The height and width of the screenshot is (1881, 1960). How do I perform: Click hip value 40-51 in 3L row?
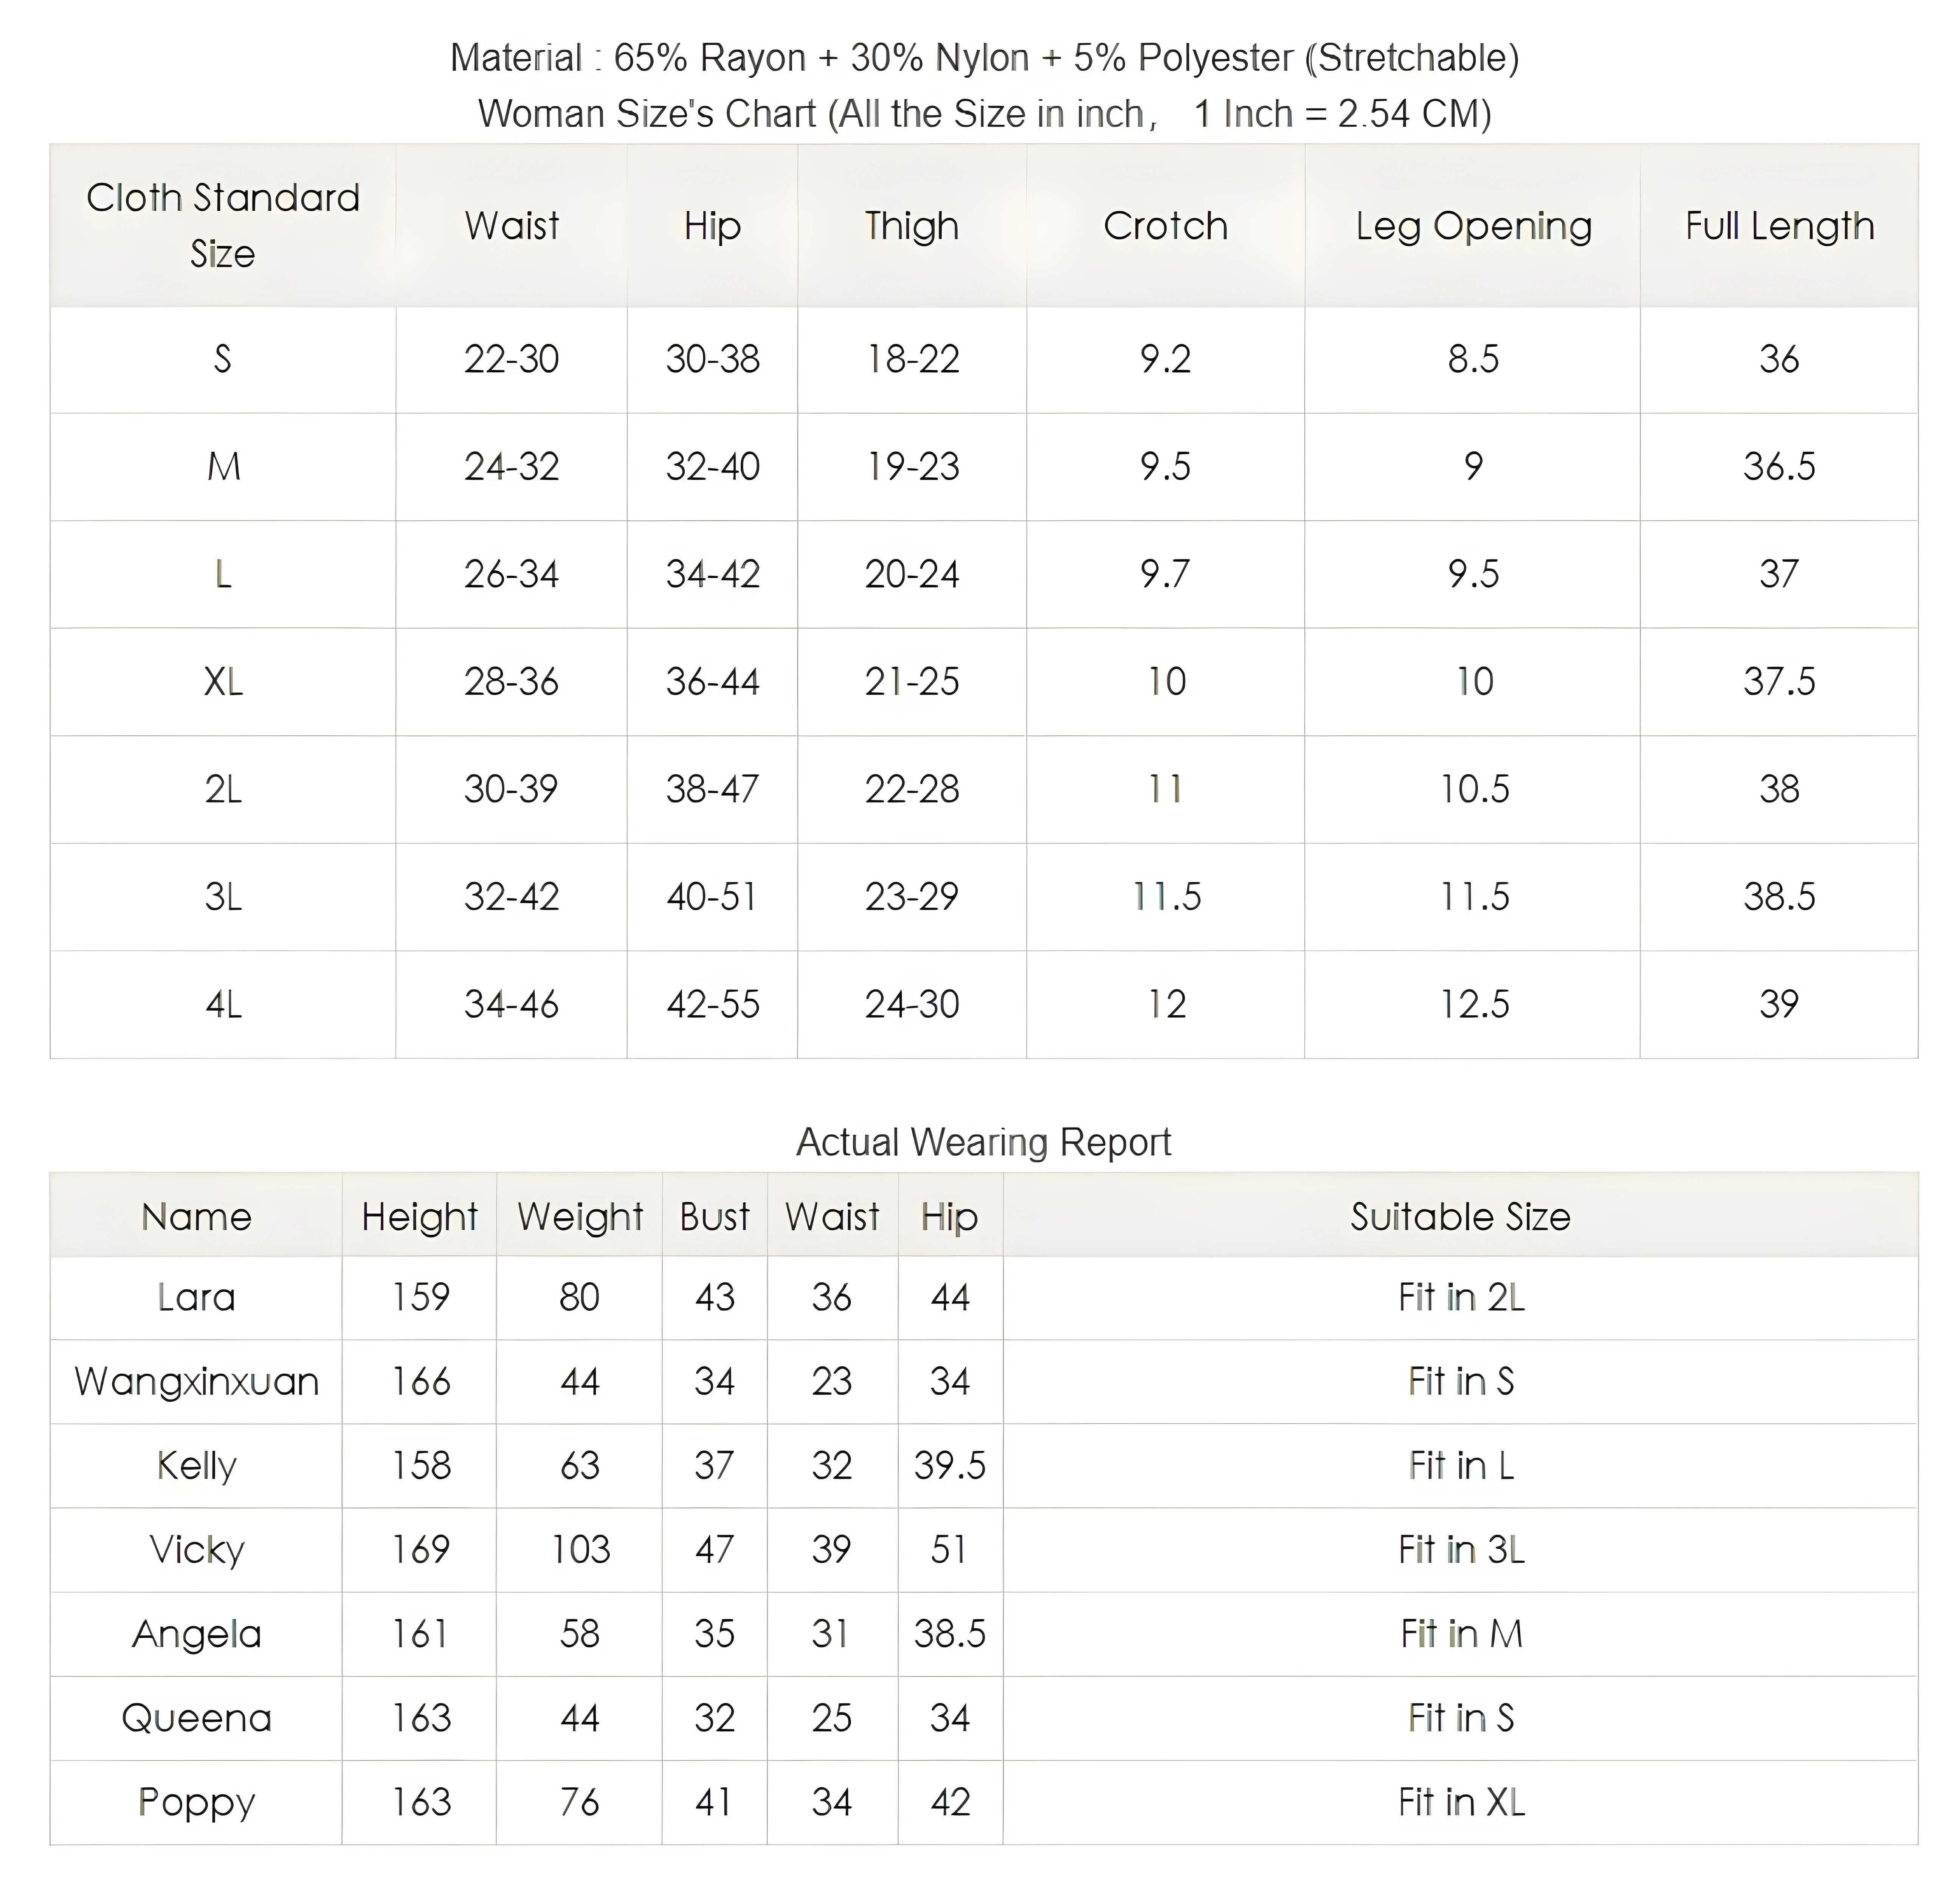point(712,897)
